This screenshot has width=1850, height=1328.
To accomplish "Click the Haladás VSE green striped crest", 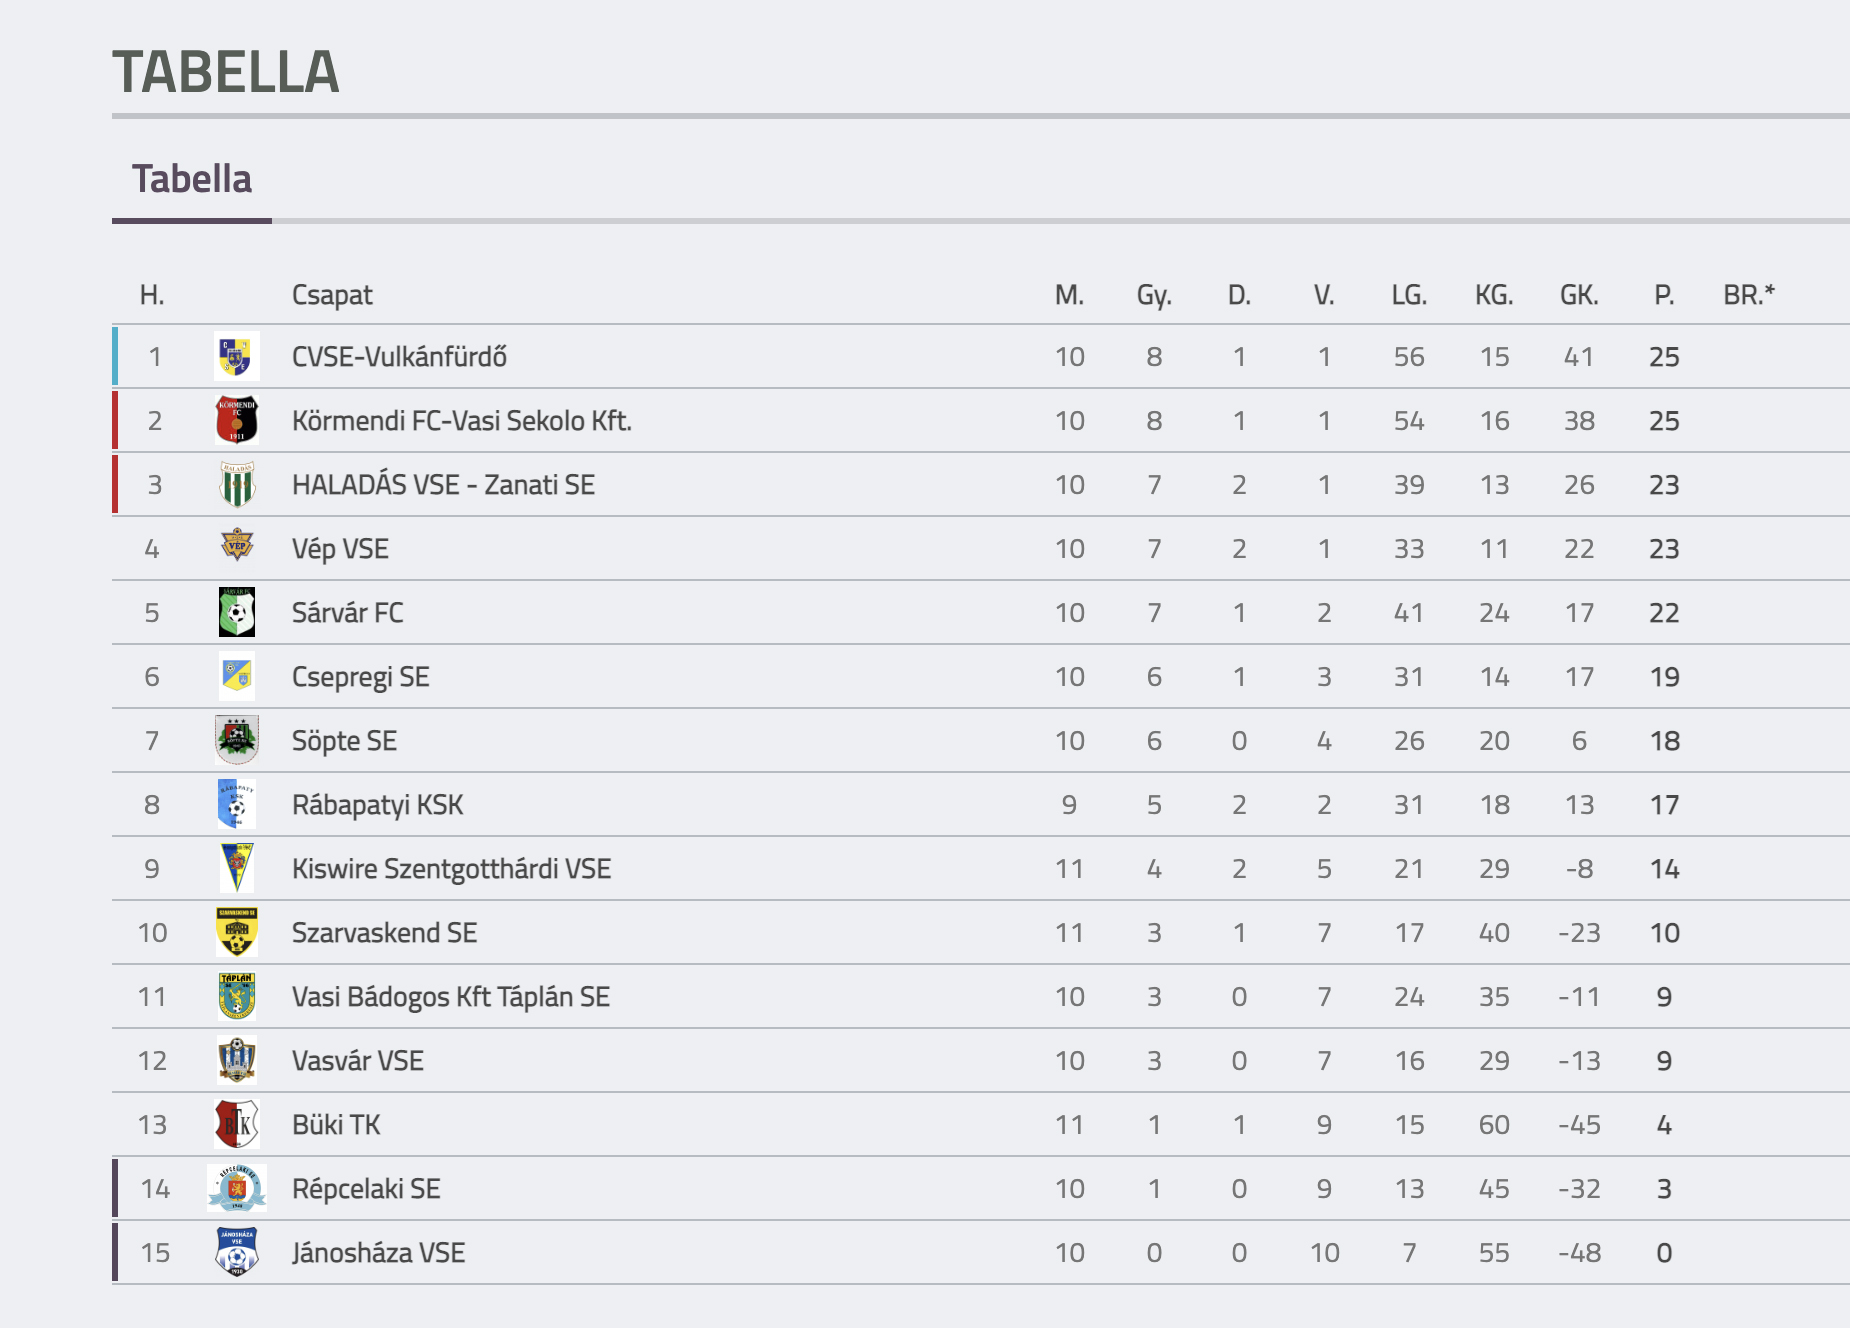I will pyautogui.click(x=237, y=484).
